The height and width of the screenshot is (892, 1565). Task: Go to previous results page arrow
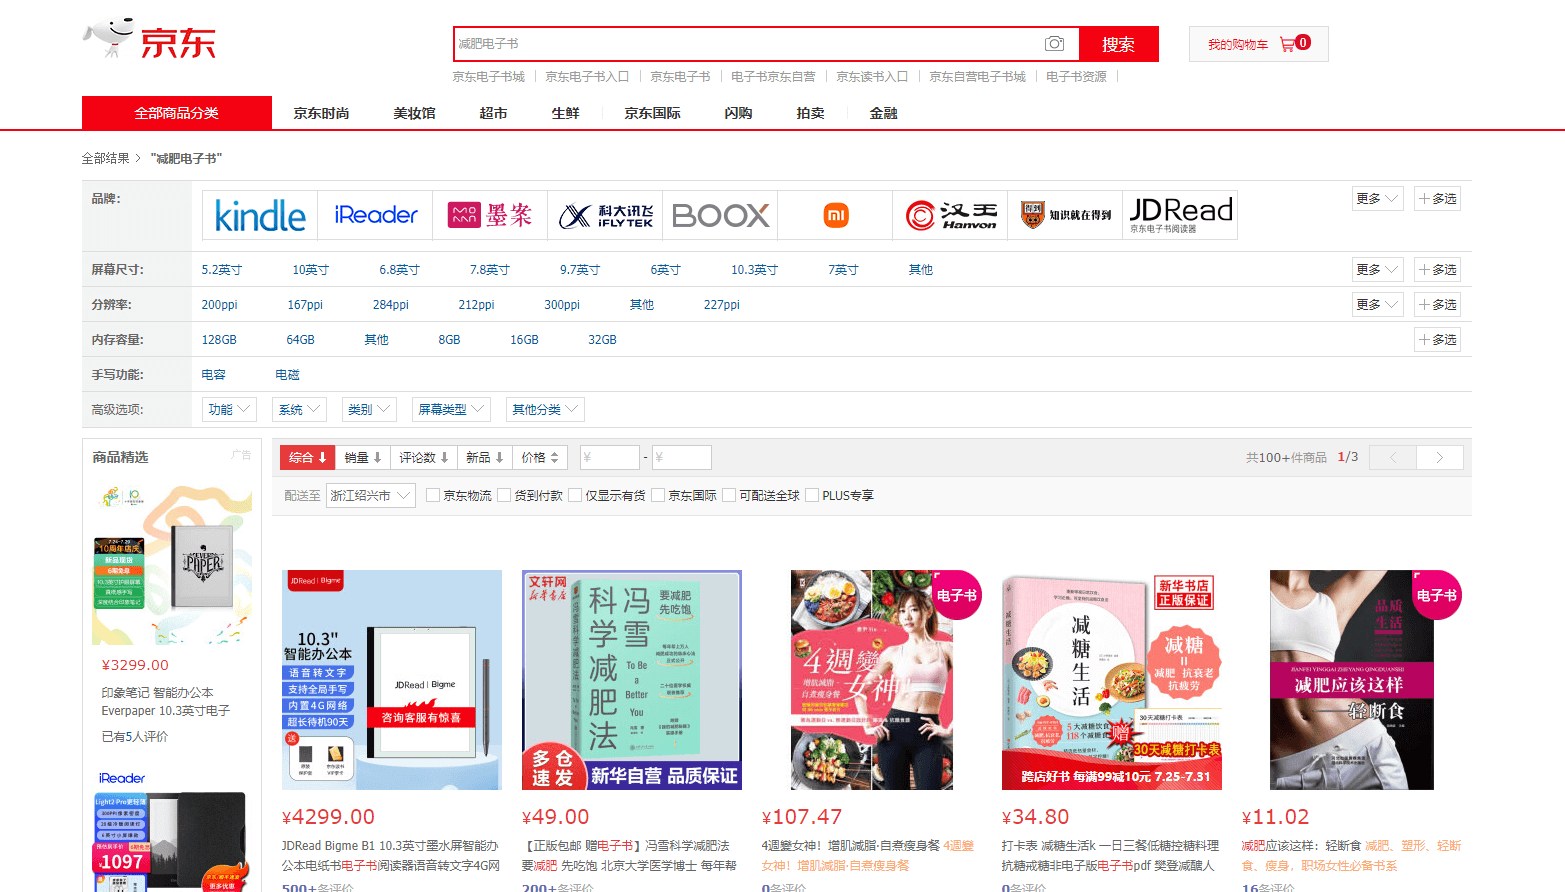1392,457
